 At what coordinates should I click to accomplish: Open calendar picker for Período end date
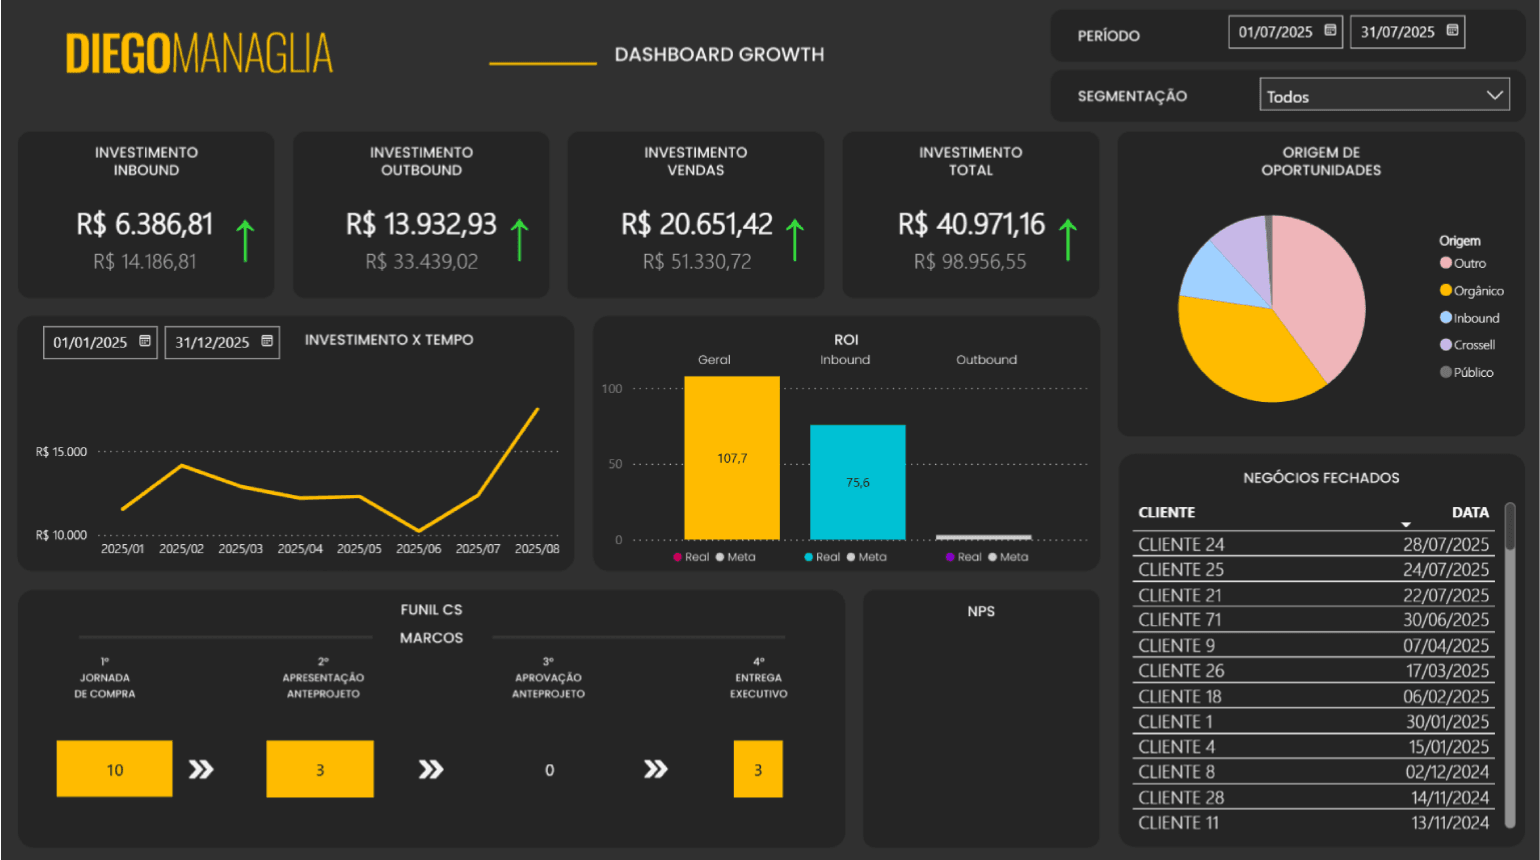1453,31
